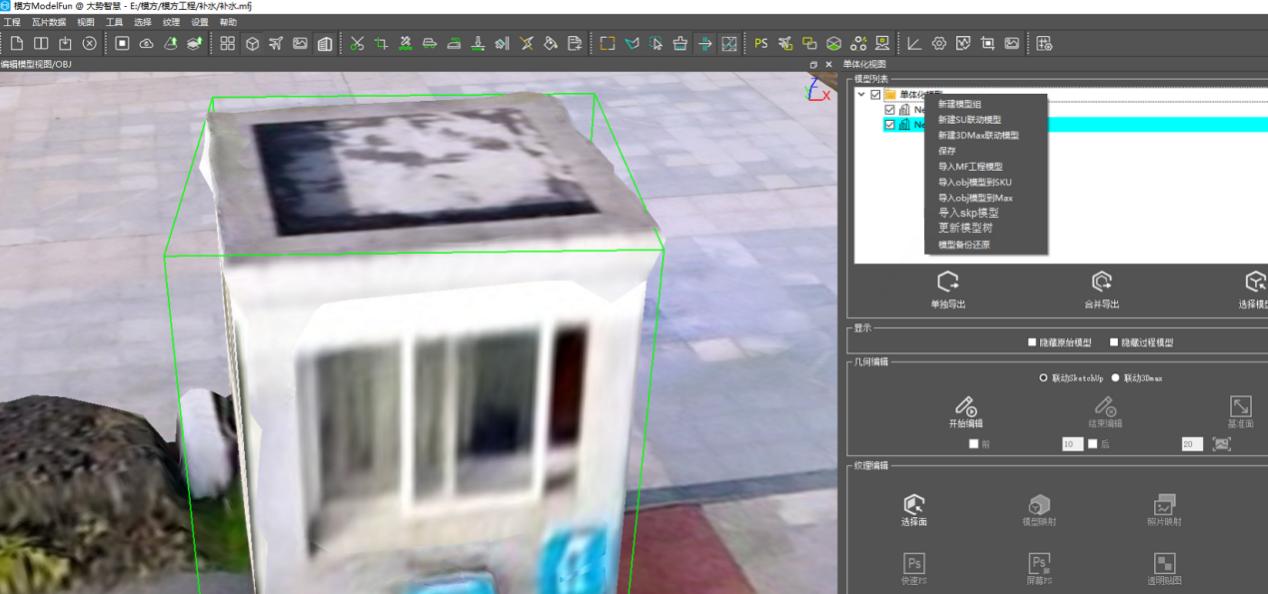Screen dimensions: 1268x594
Task: Click the scissors cut tool icon
Action: pyautogui.click(x=357, y=43)
